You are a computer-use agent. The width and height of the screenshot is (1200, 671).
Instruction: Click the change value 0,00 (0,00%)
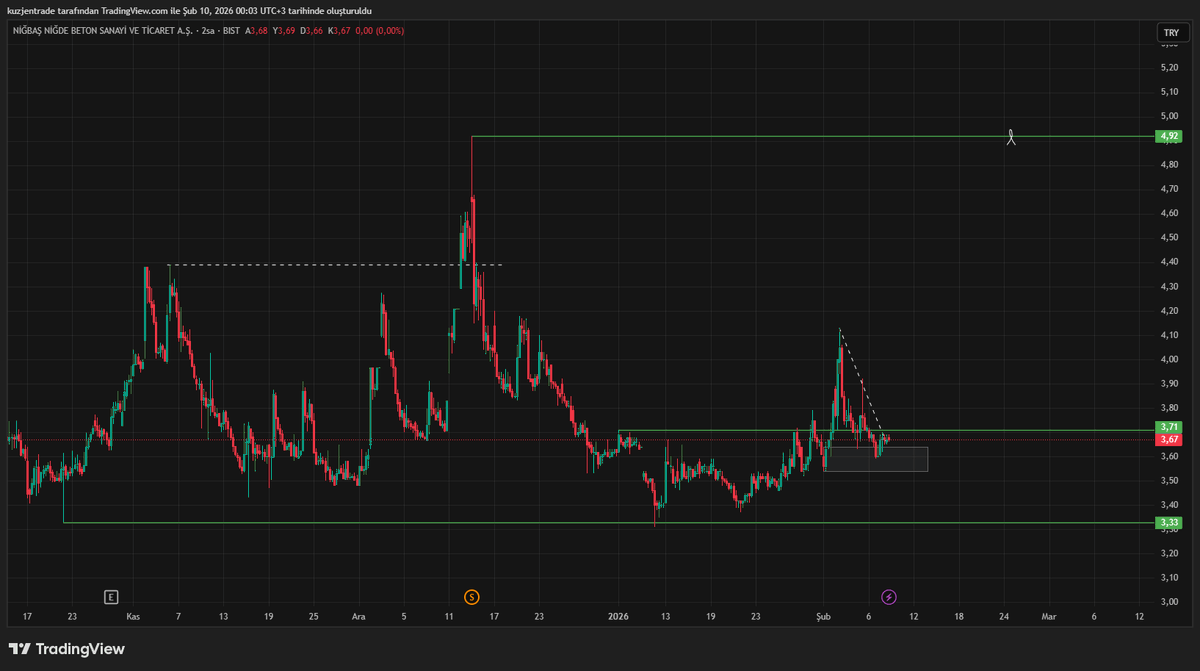point(380,30)
